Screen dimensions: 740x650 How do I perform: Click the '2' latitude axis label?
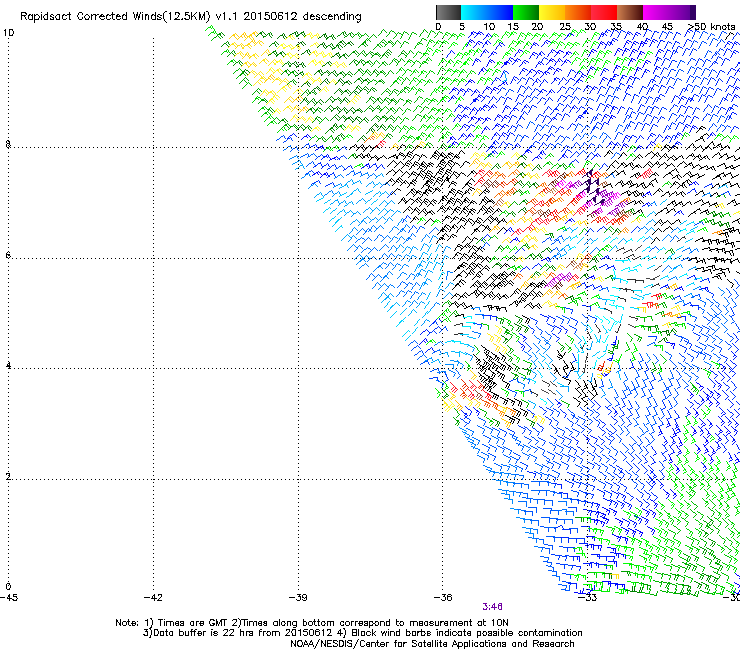pos(8,477)
